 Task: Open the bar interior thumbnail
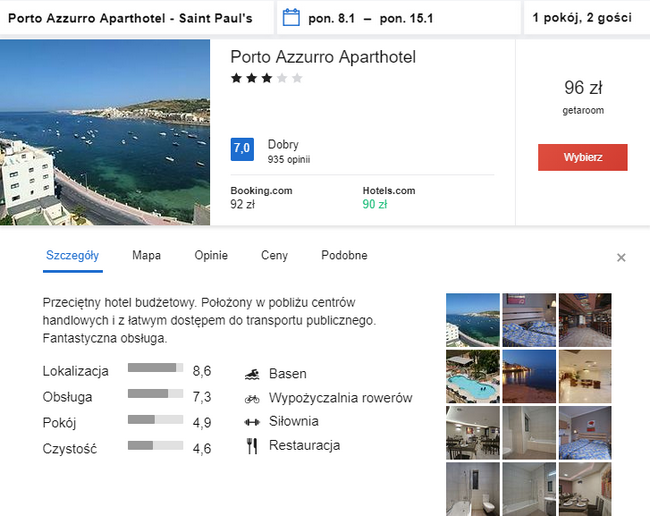pos(585,320)
